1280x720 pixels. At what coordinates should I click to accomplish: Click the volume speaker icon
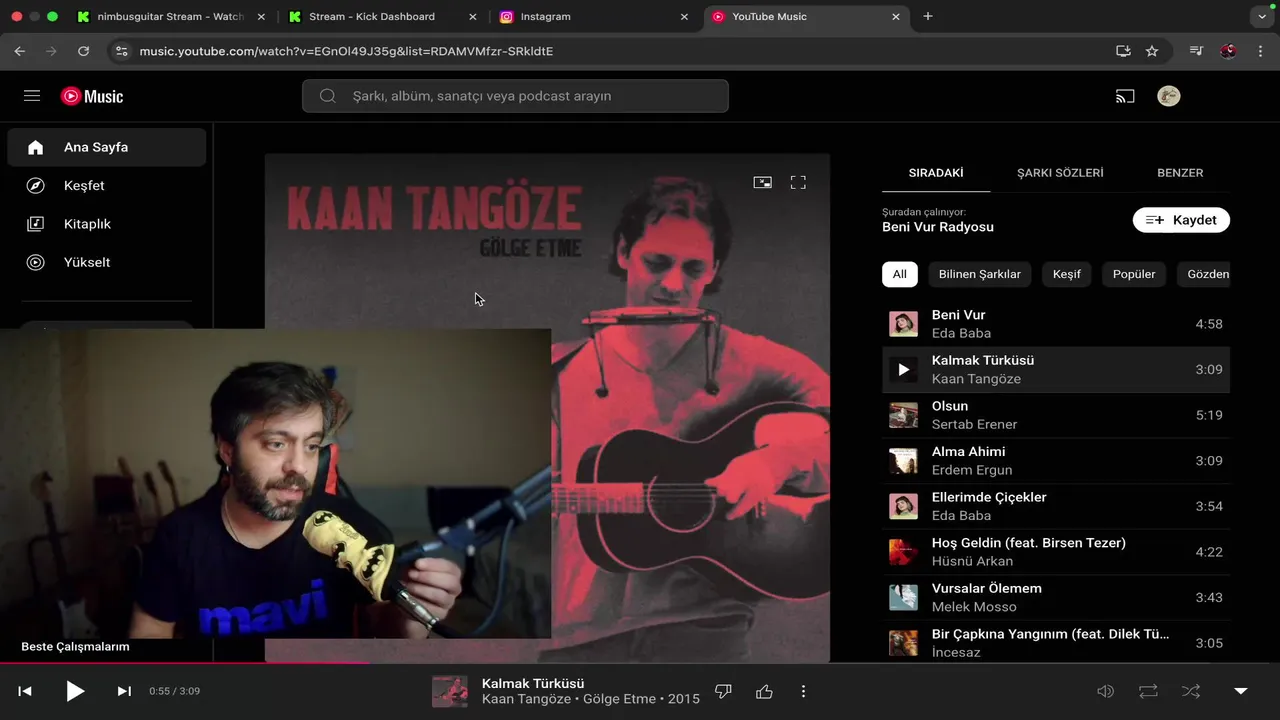[1106, 691]
